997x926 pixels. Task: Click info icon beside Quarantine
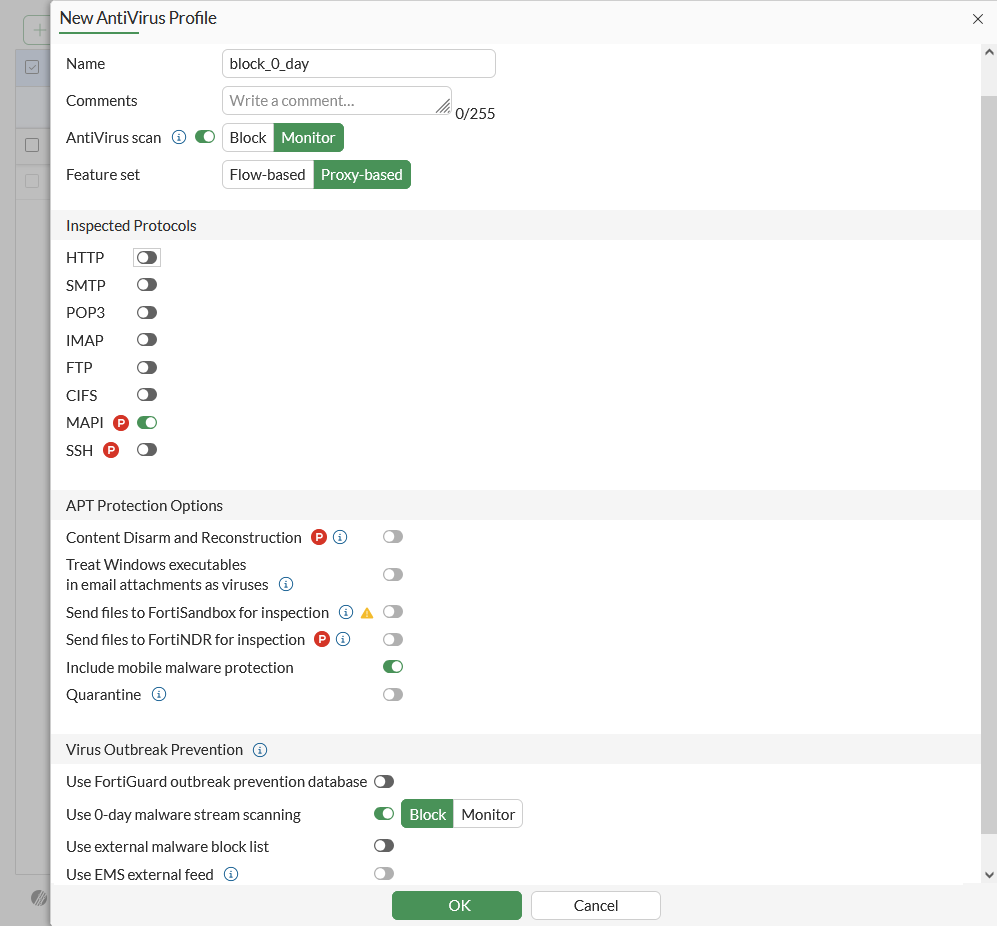pos(158,694)
